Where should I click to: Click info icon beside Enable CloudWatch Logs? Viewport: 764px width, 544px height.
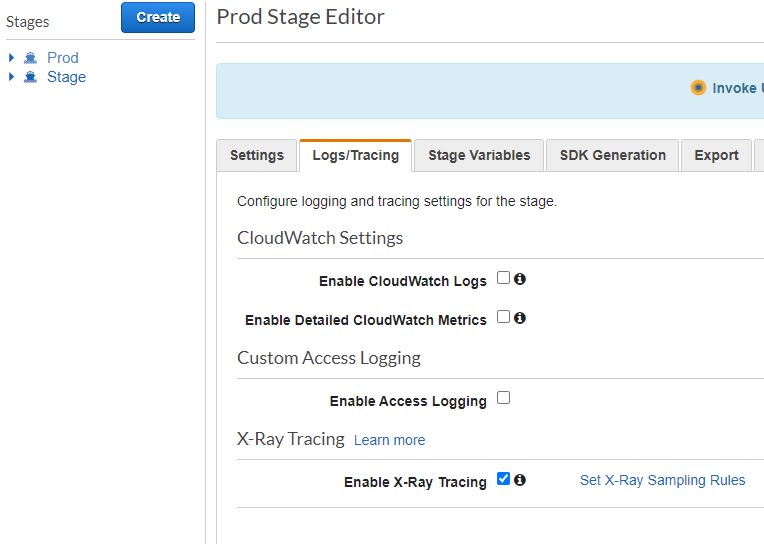click(520, 279)
